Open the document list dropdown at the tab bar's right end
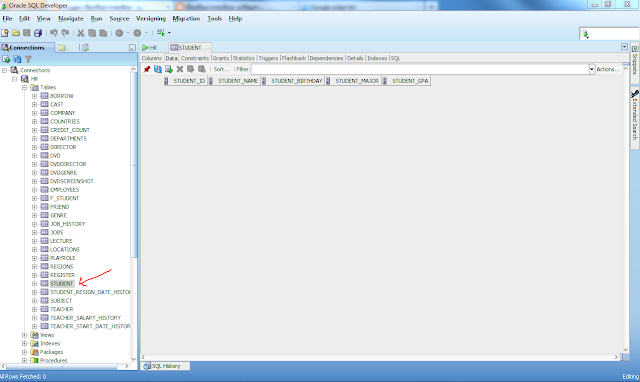Image resolution: width=640 pixels, height=382 pixels. click(624, 47)
